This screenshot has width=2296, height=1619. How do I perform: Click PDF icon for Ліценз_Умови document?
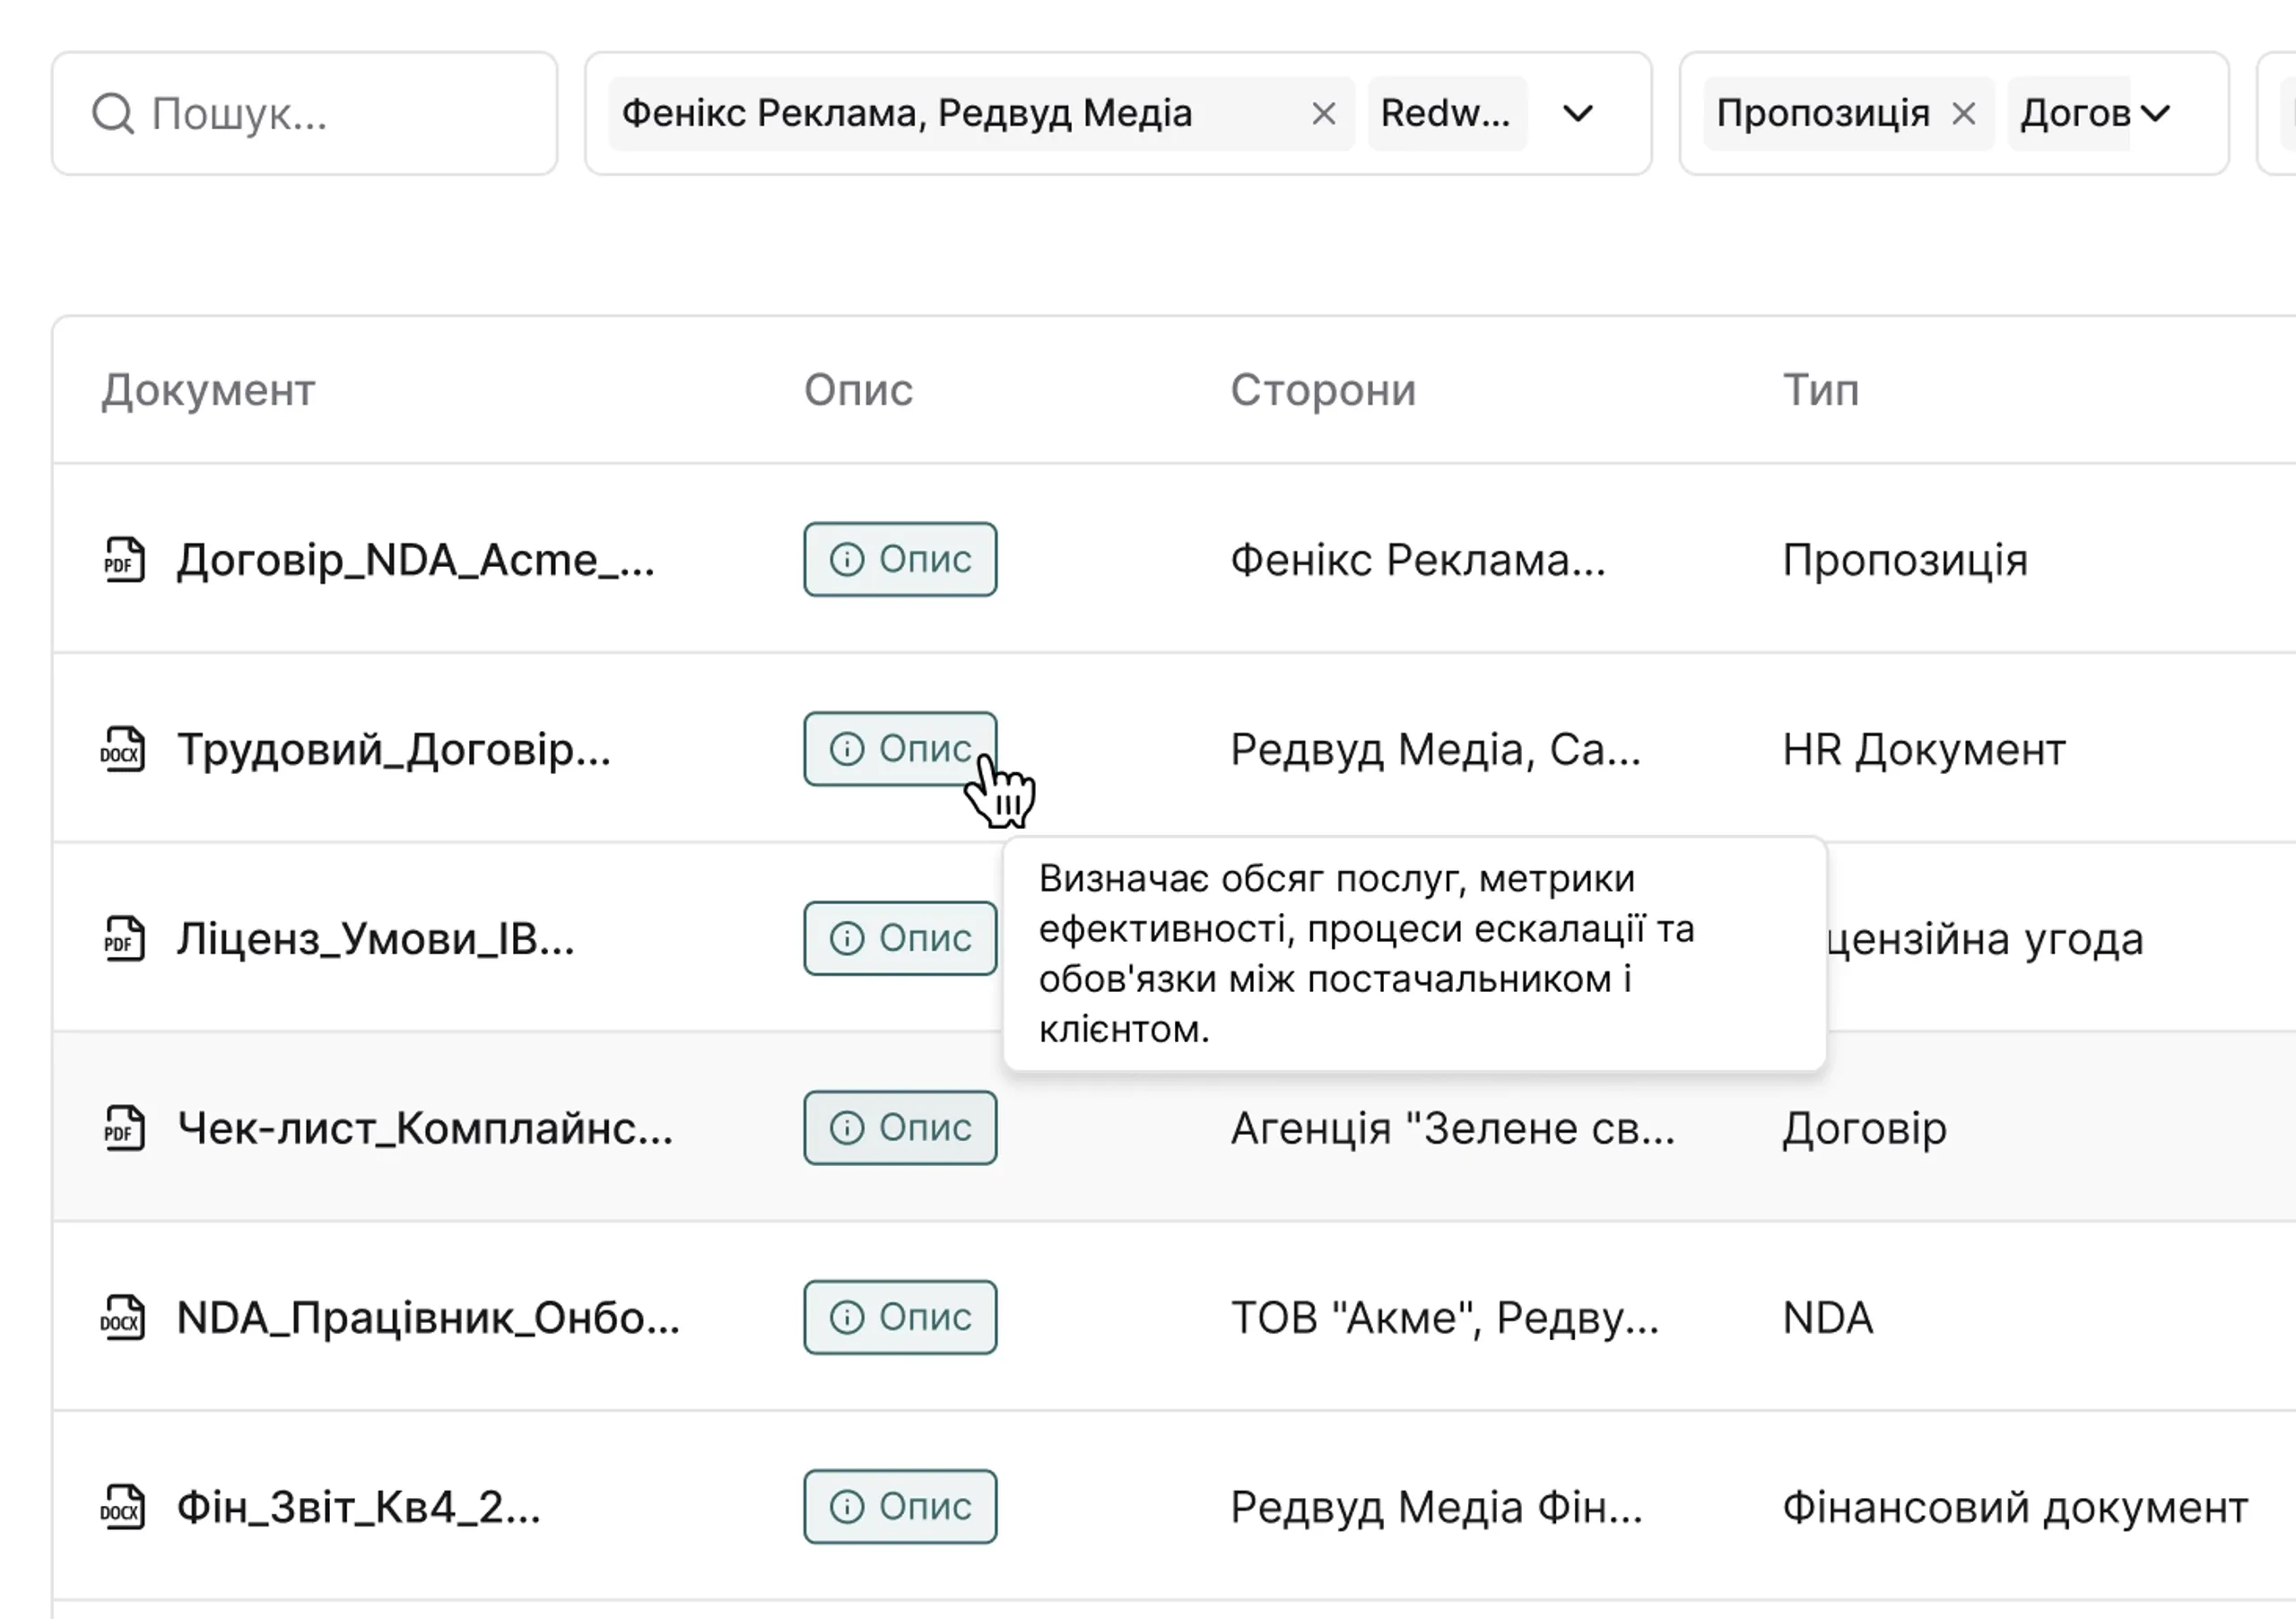[x=124, y=938]
